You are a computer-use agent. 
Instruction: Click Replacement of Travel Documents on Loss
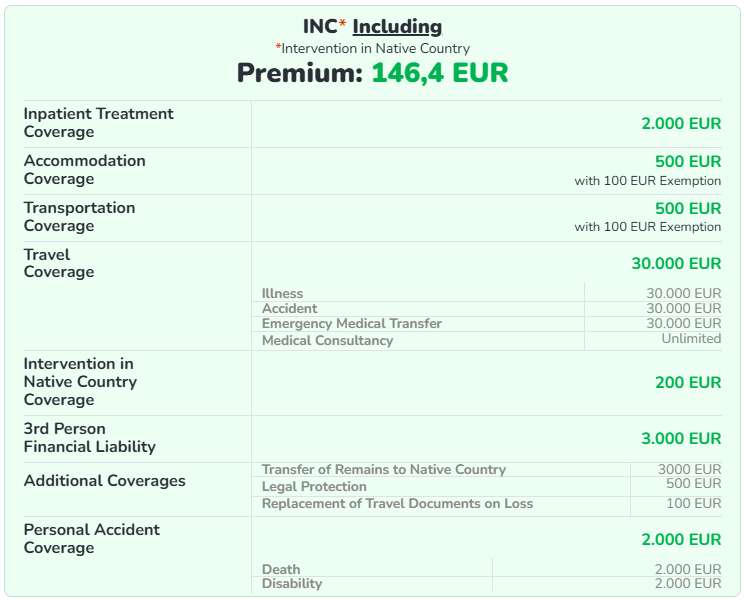coord(397,504)
